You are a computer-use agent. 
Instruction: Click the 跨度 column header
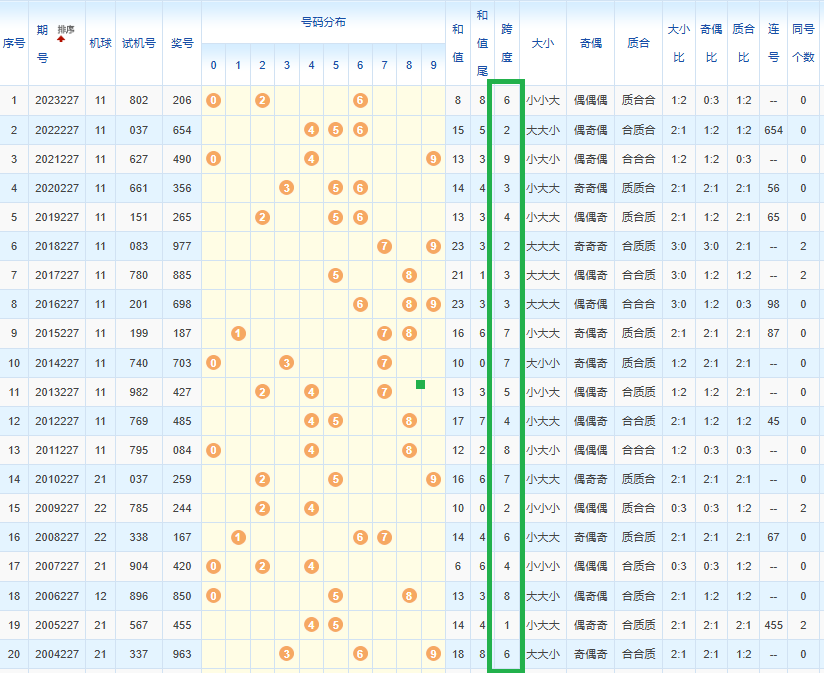point(506,43)
